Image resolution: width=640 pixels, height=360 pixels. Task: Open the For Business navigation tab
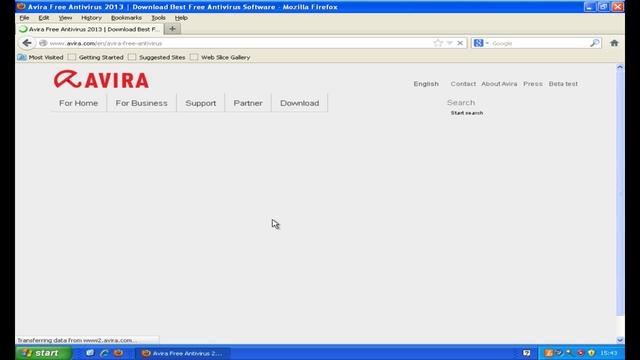click(141, 103)
